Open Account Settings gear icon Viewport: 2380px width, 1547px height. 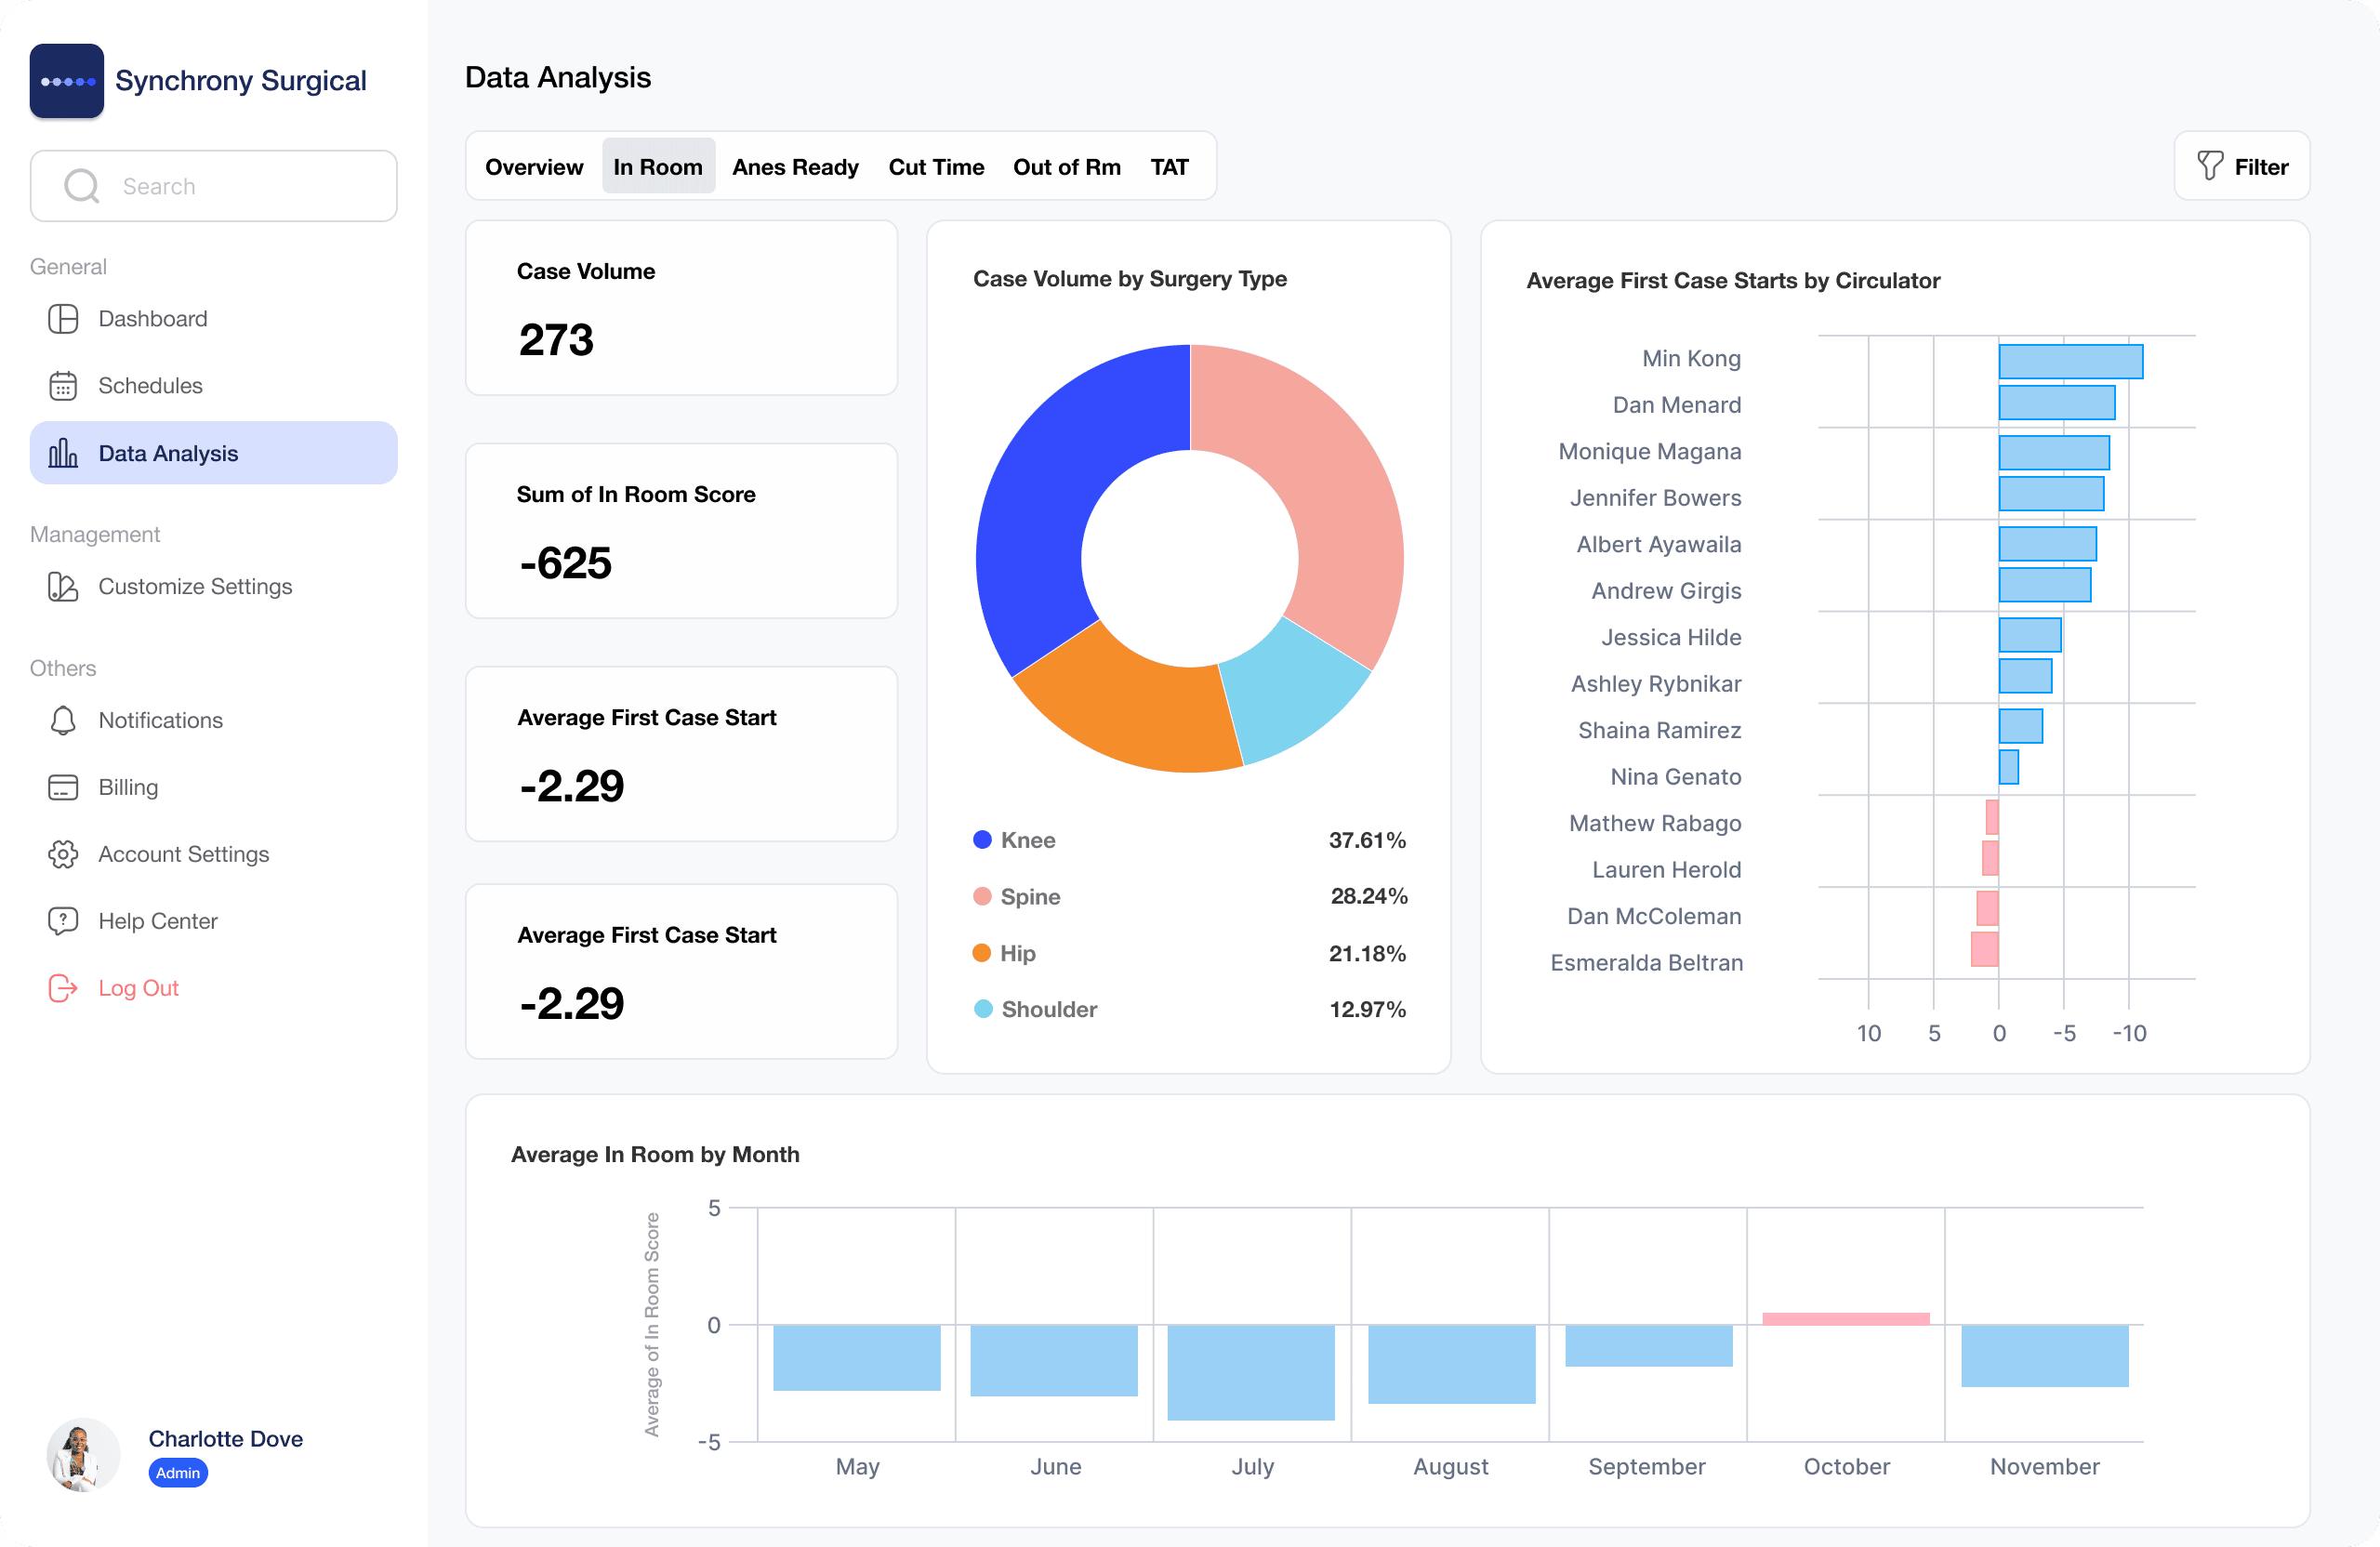[x=63, y=854]
